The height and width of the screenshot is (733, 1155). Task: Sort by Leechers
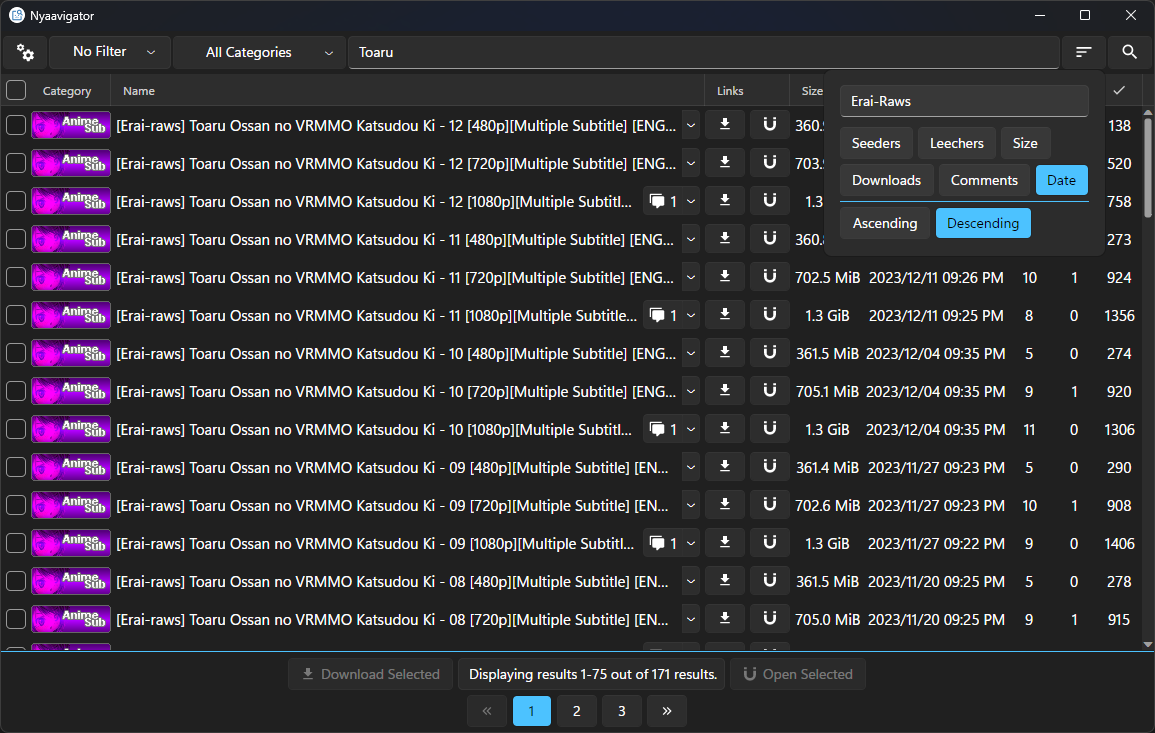click(x=956, y=143)
